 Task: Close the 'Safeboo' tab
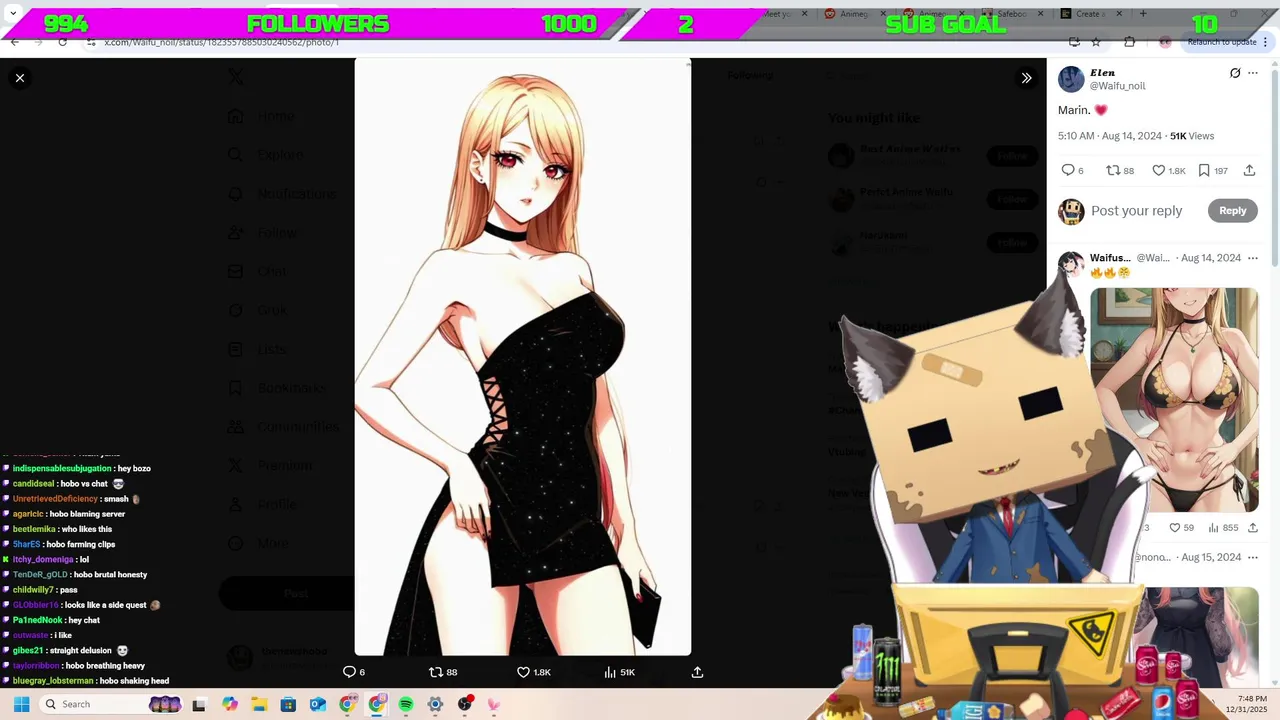(x=1041, y=14)
